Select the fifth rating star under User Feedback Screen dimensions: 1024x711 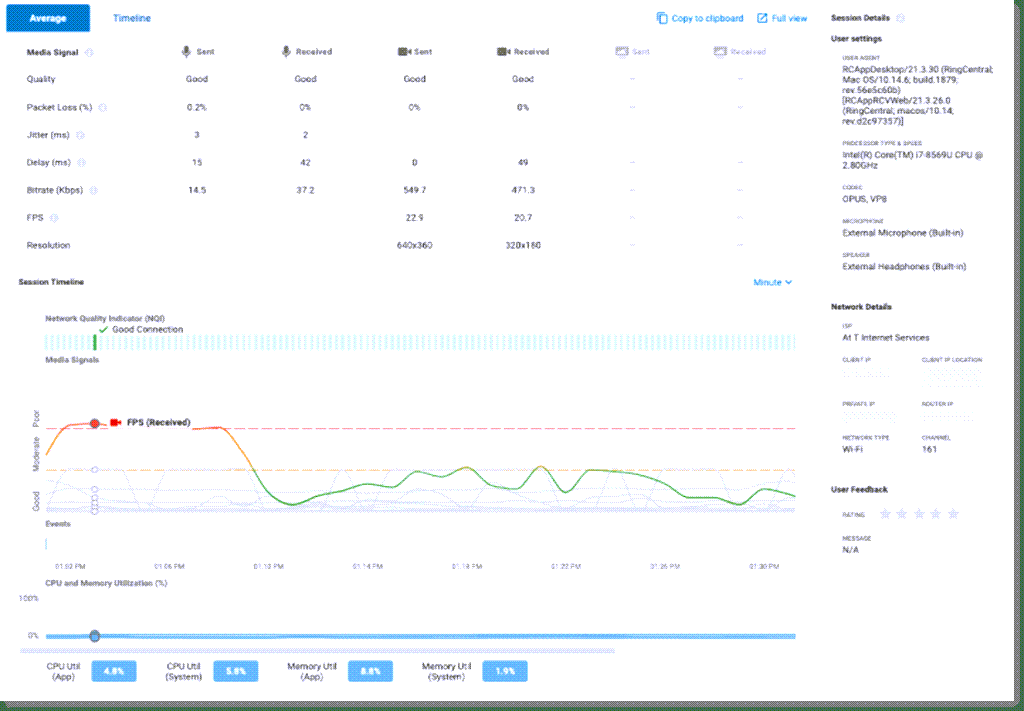(x=952, y=513)
